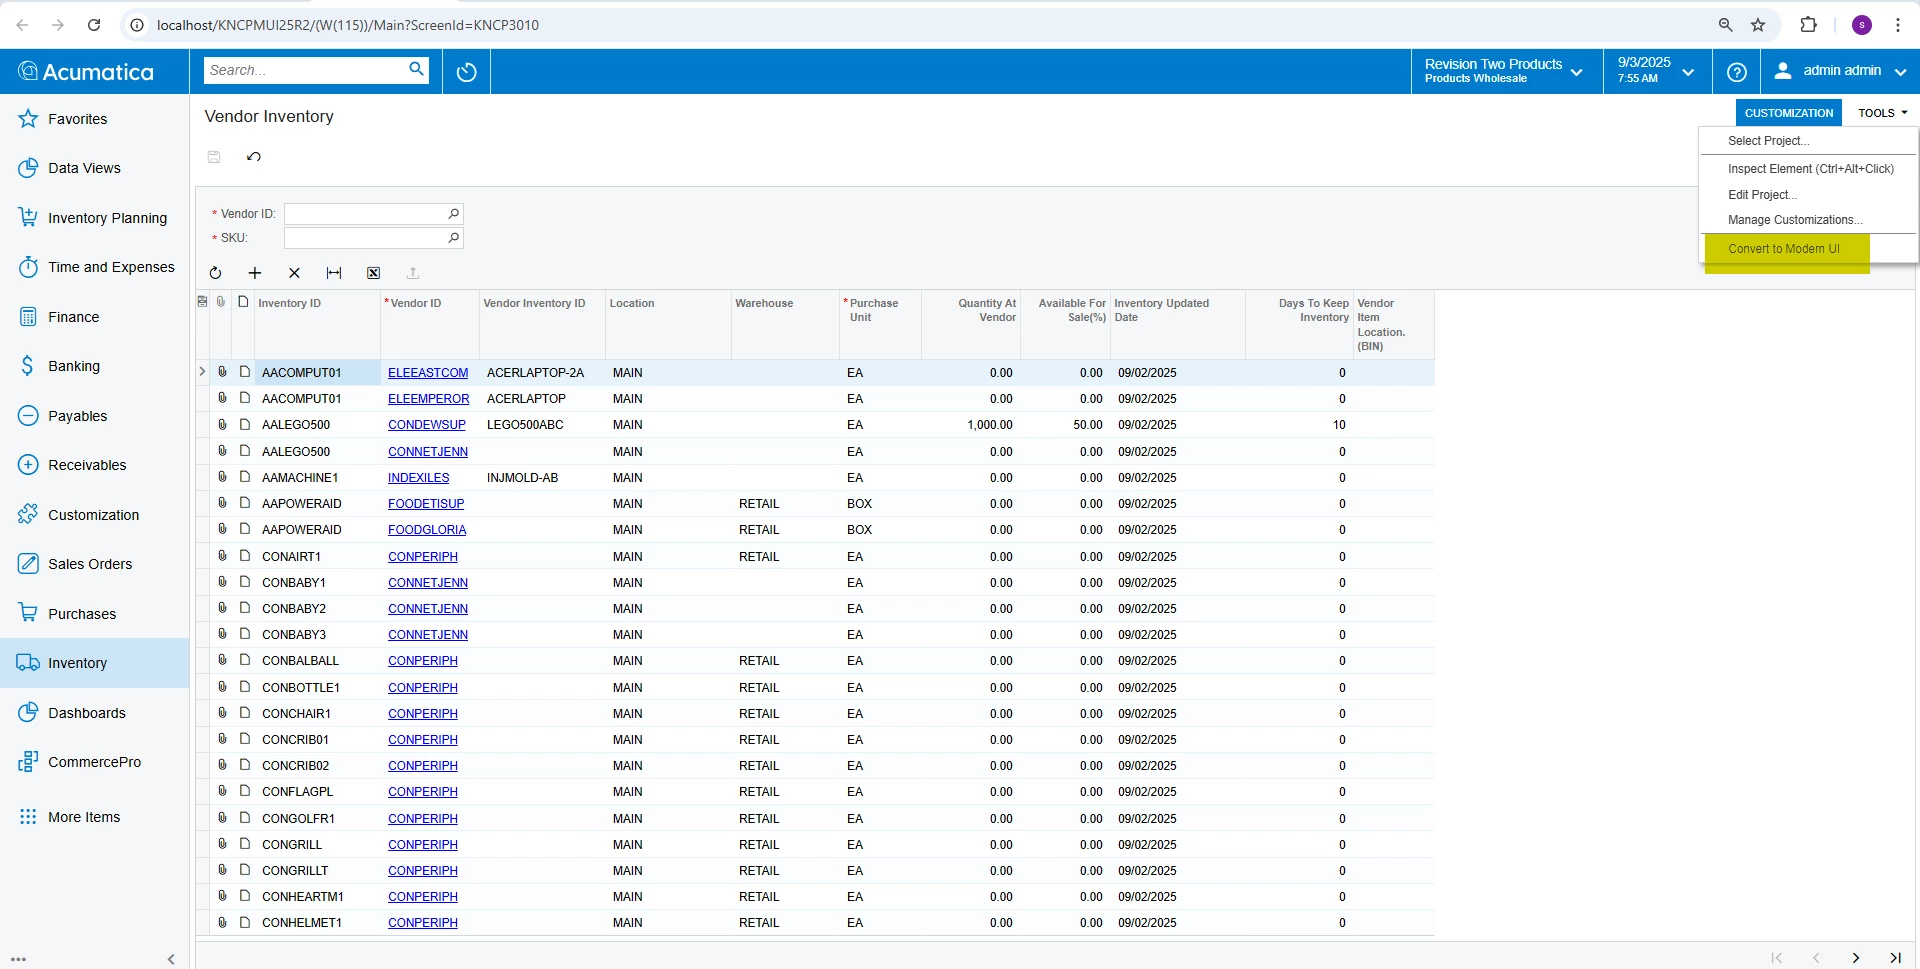Choose Inspect Element menu item
The height and width of the screenshot is (969, 1920).
click(x=1810, y=169)
